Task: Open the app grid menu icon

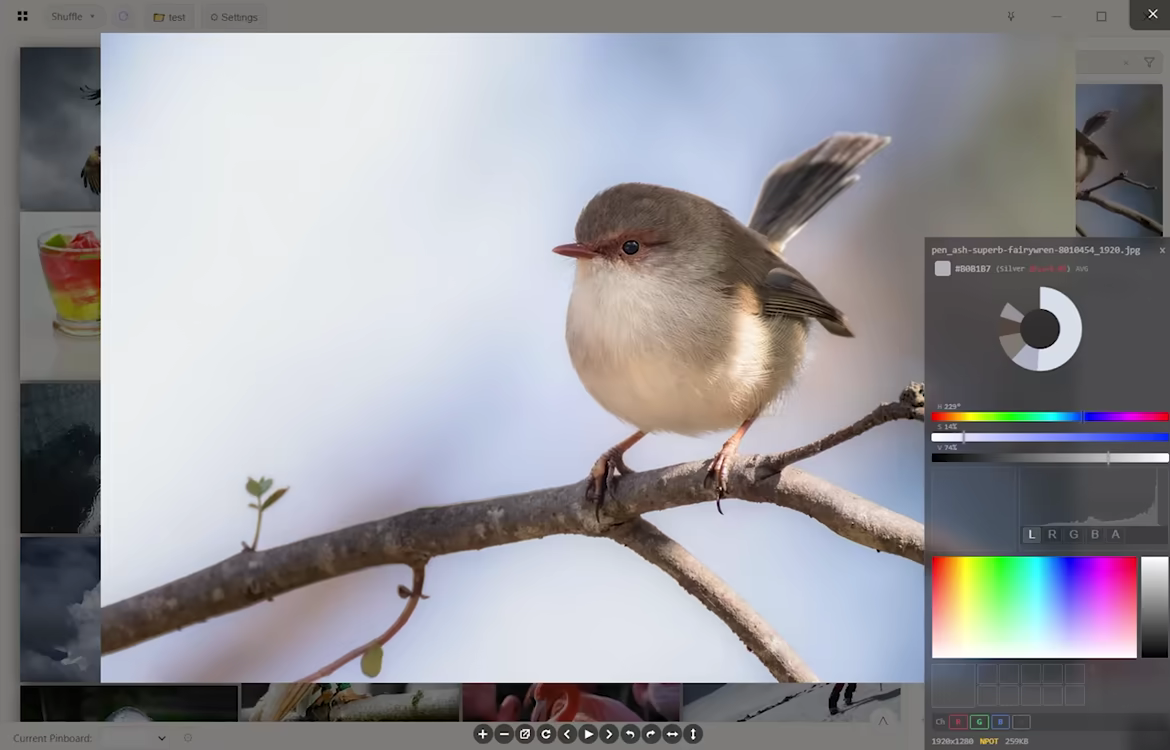Action: 22,16
